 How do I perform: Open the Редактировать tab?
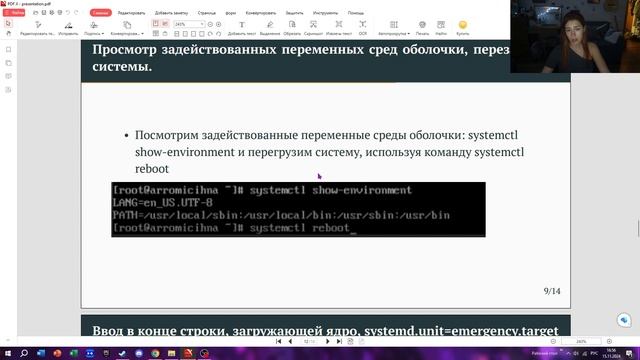[x=131, y=13]
